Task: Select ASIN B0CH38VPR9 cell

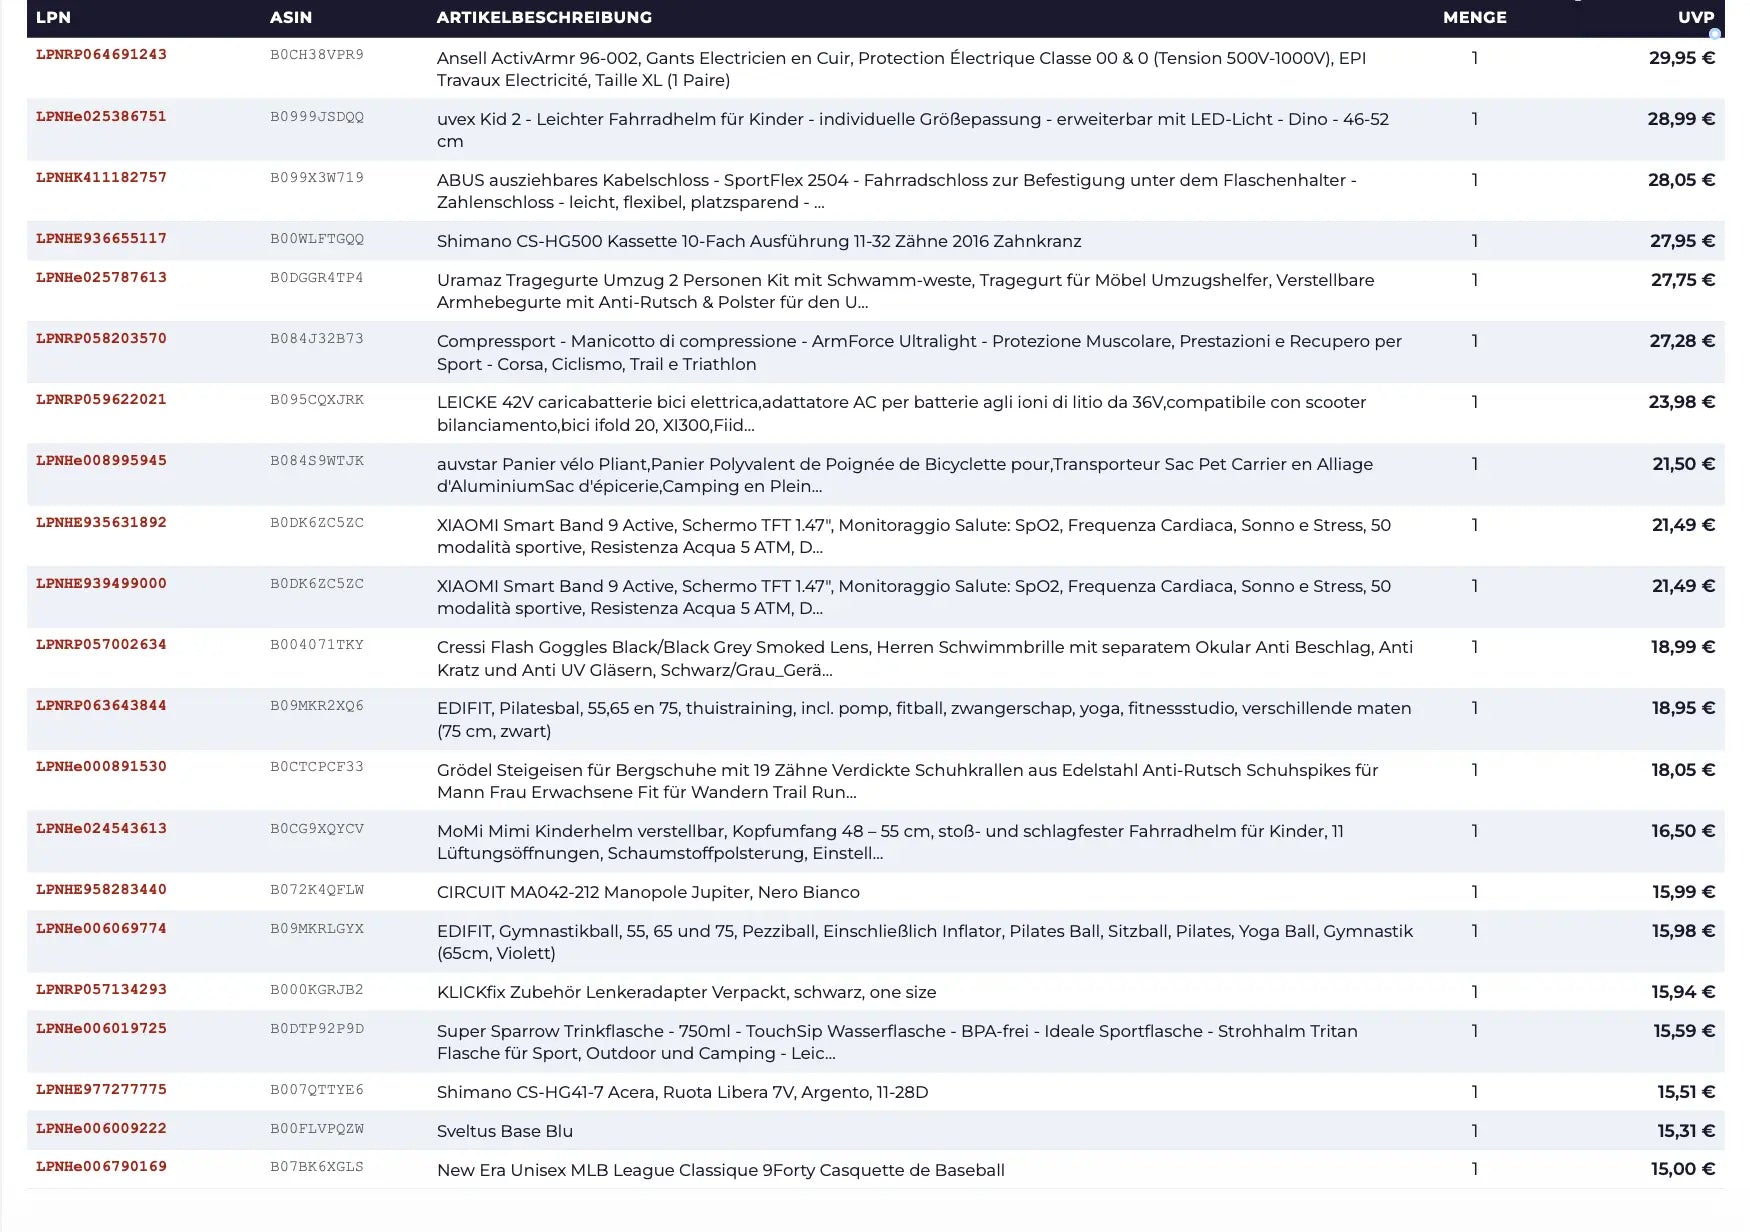Action: [317, 55]
